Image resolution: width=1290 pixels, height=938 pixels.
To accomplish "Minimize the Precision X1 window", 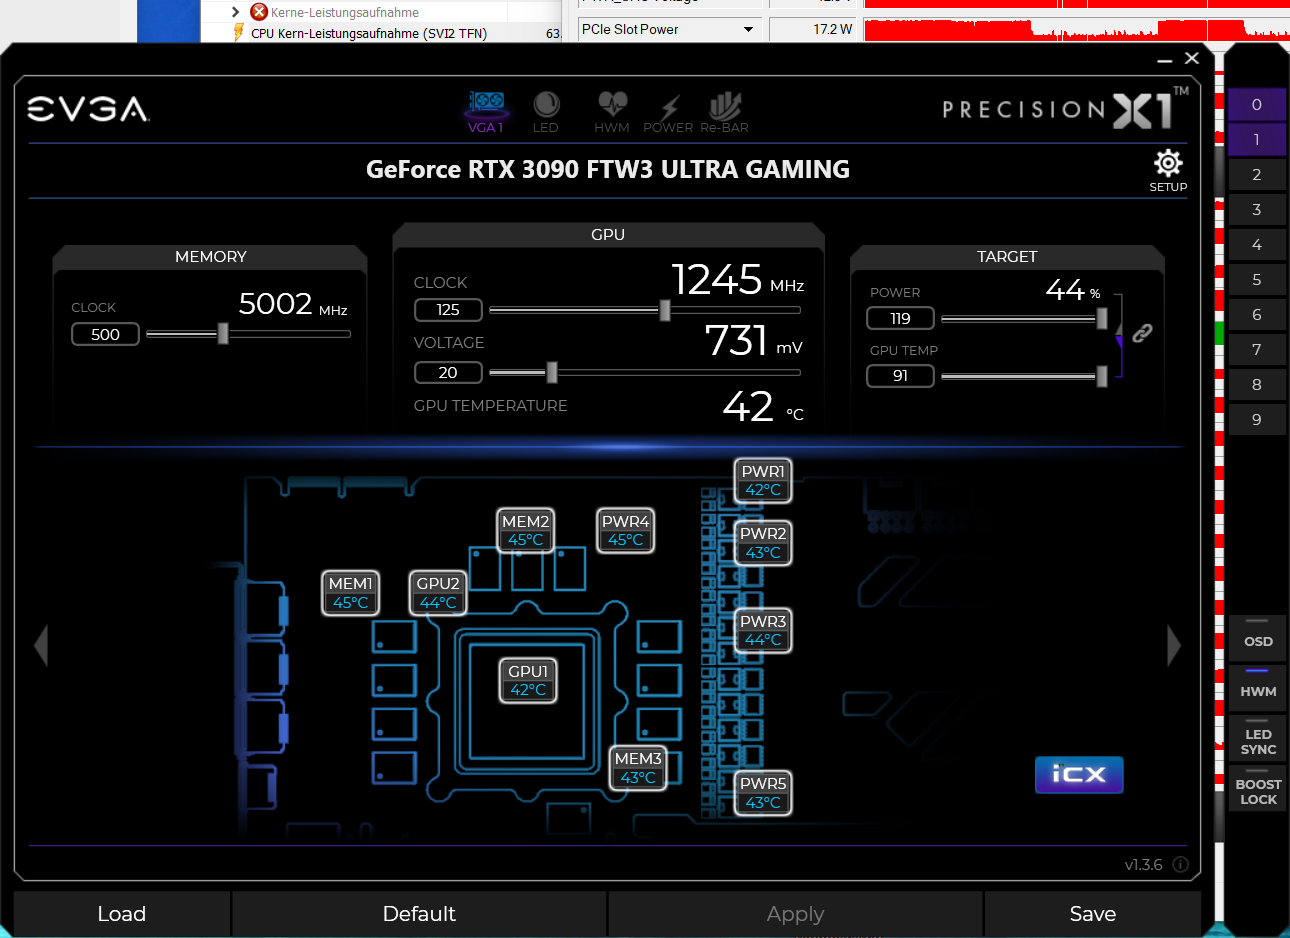I will 1164,60.
